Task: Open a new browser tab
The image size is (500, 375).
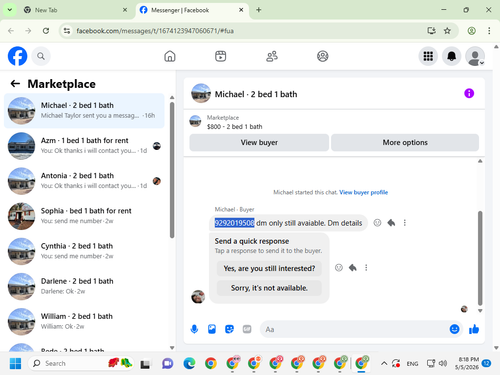Action: coord(259,10)
